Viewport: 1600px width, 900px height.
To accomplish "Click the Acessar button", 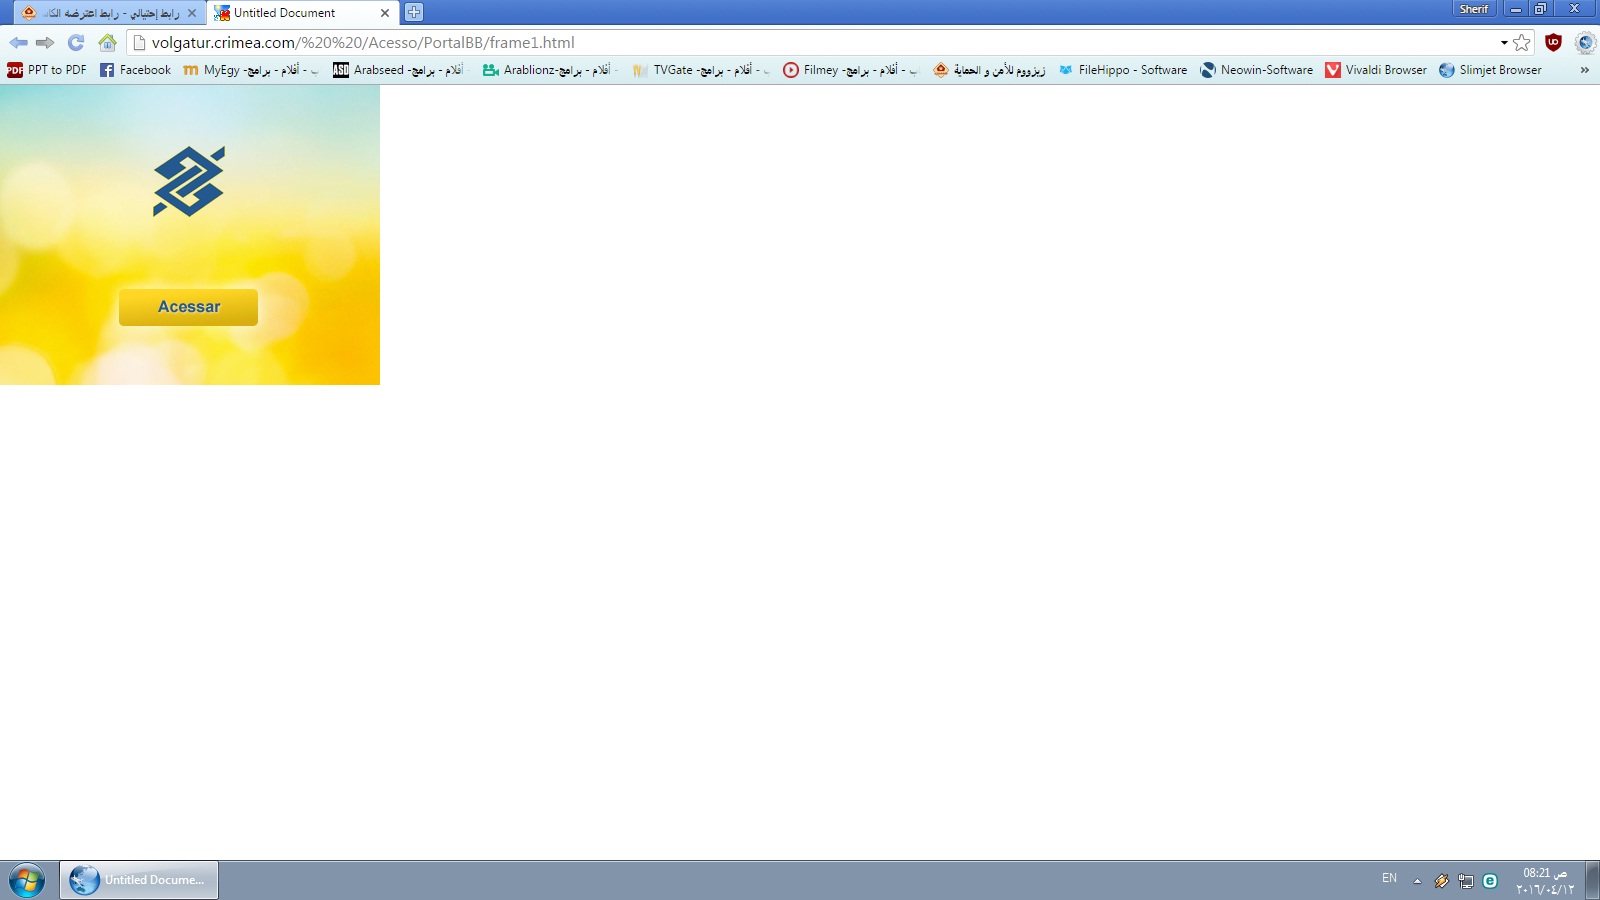I will (x=188, y=307).
